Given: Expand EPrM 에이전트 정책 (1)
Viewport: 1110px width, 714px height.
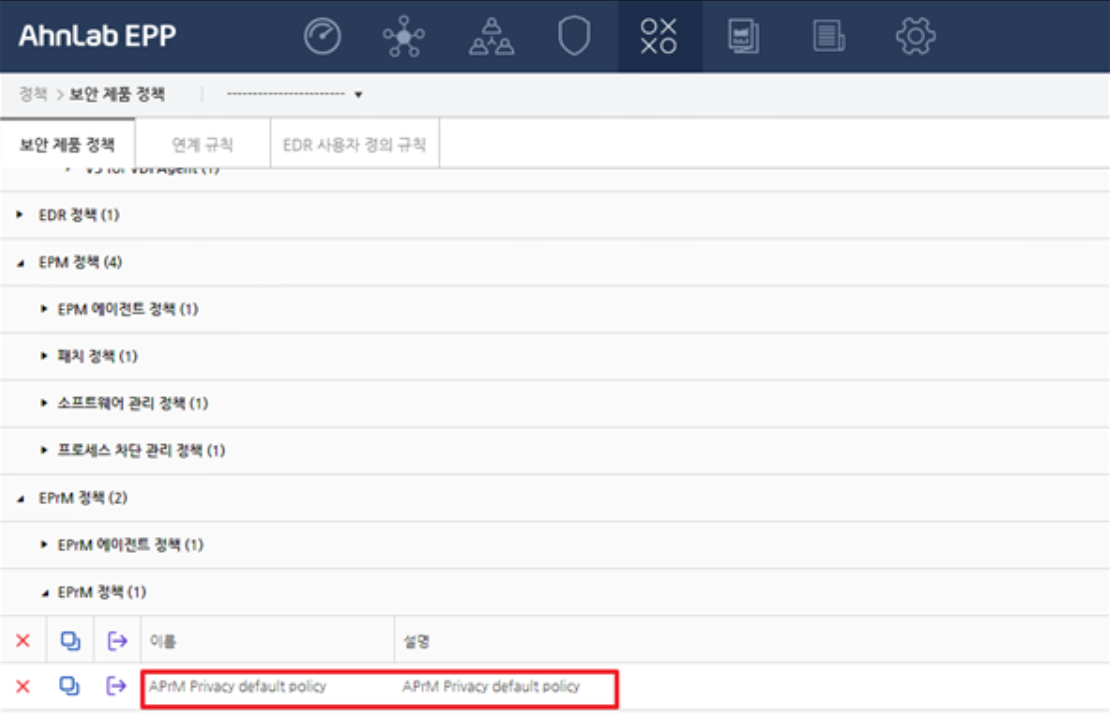Looking at the screenshot, I should [x=44, y=545].
